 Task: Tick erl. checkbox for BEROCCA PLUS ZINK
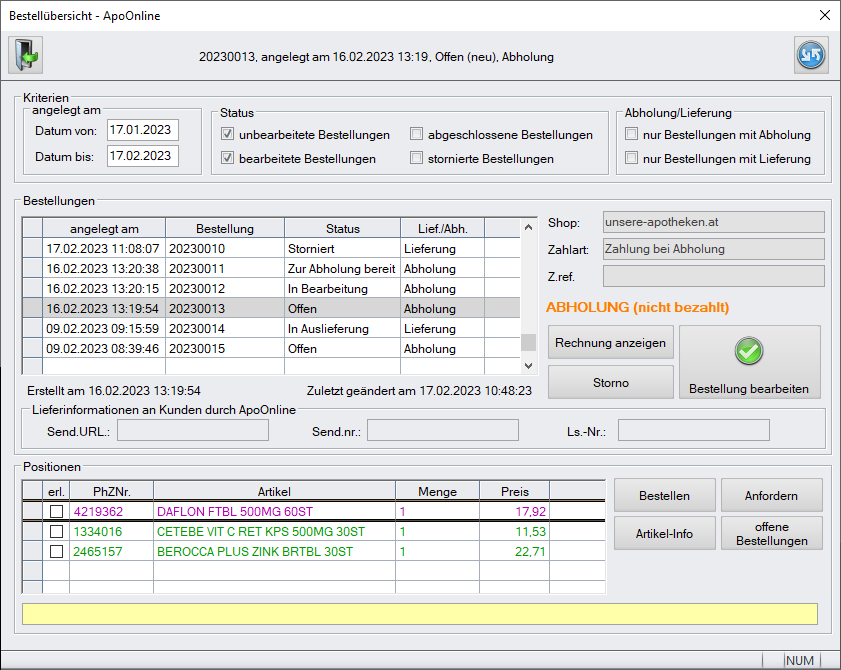(56, 552)
